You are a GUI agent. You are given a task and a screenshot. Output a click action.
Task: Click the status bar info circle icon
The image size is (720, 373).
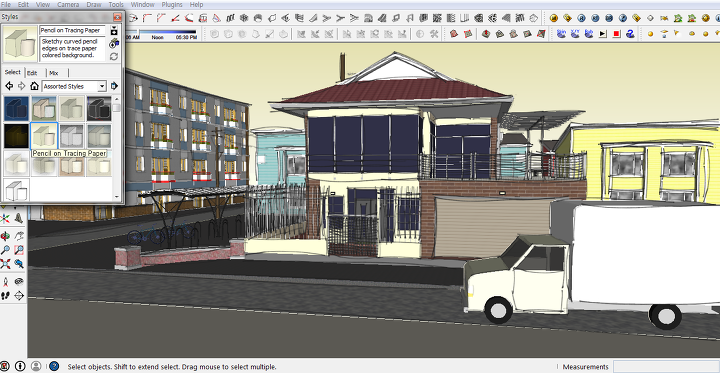click(x=20, y=366)
